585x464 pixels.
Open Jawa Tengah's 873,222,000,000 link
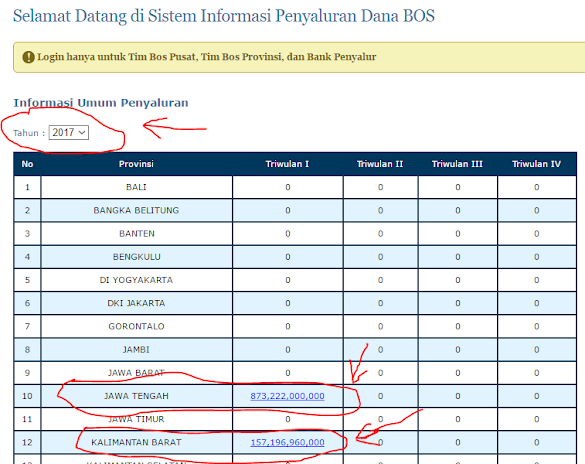pyautogui.click(x=287, y=396)
